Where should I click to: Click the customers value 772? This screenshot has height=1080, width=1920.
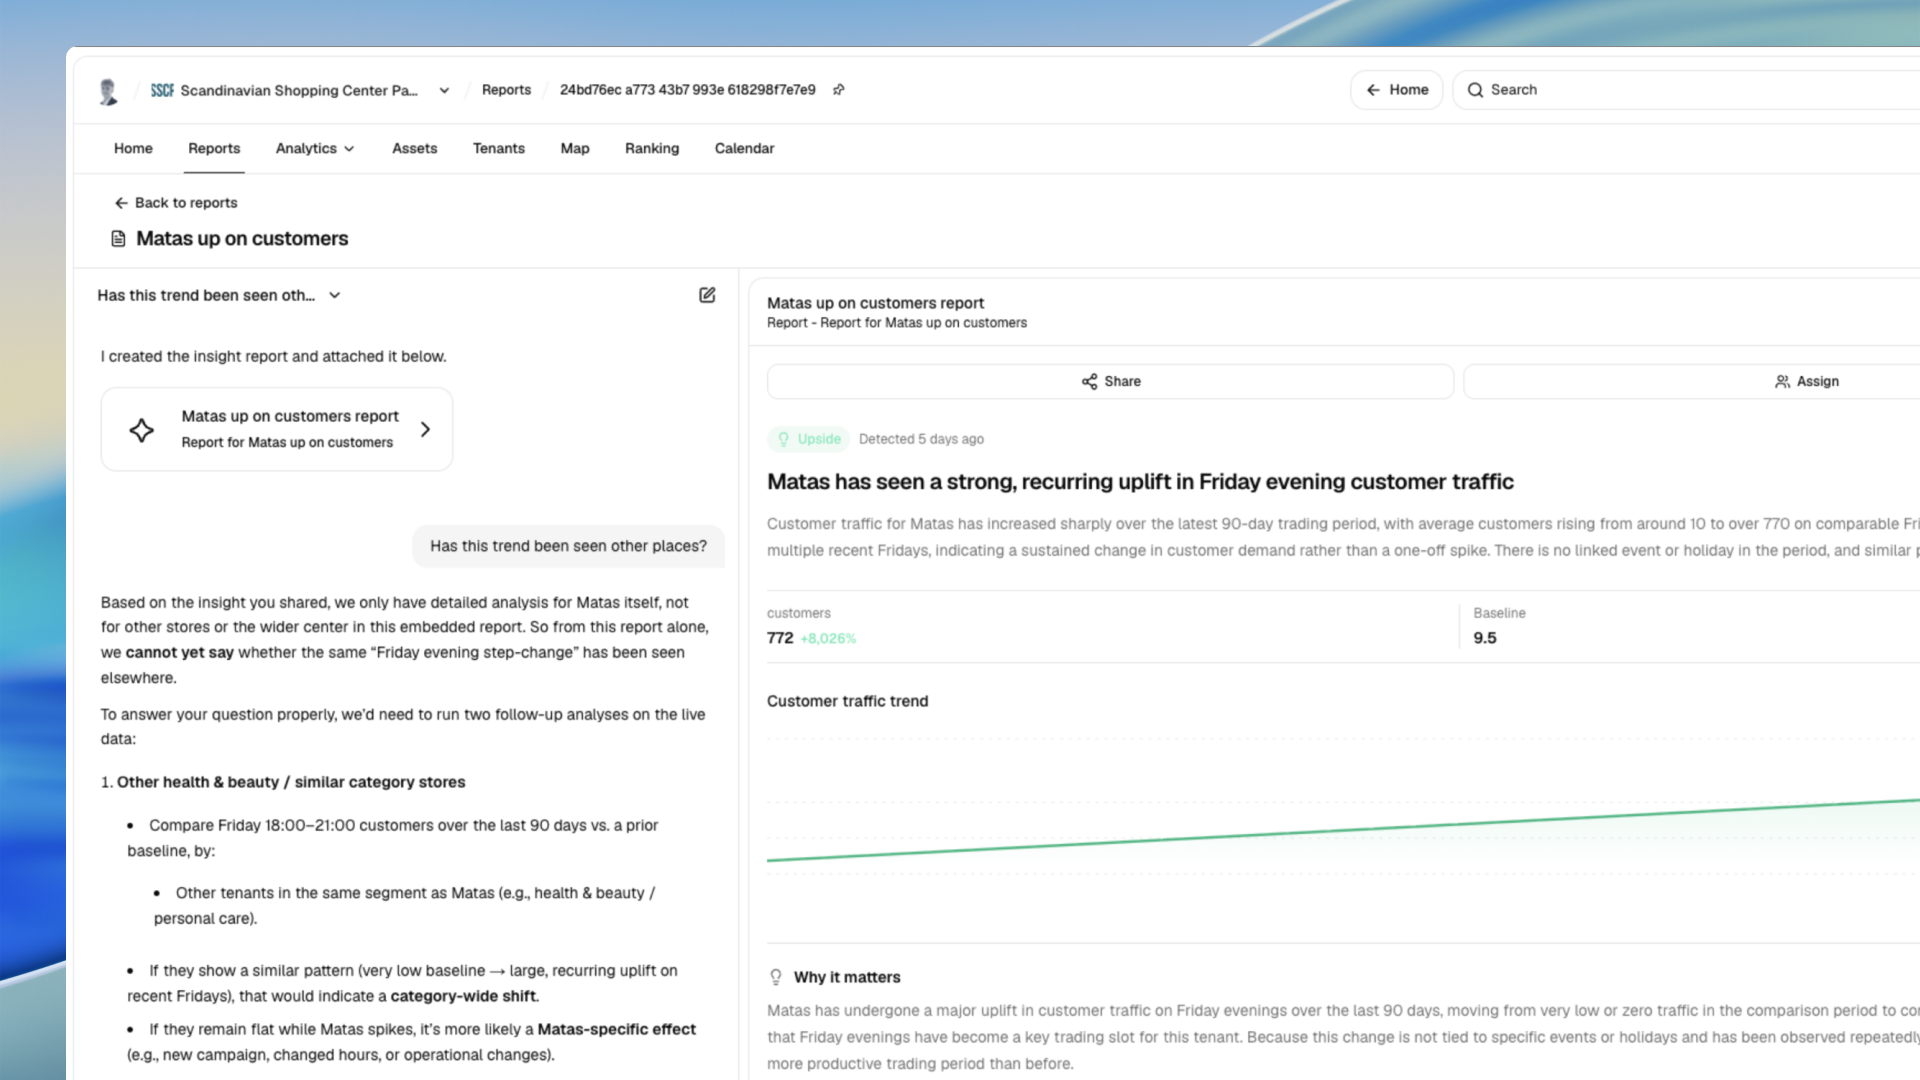click(x=780, y=638)
